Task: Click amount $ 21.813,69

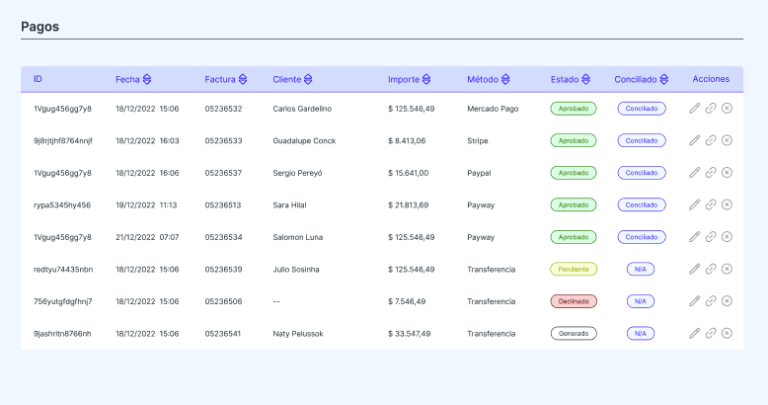Action: (x=408, y=205)
